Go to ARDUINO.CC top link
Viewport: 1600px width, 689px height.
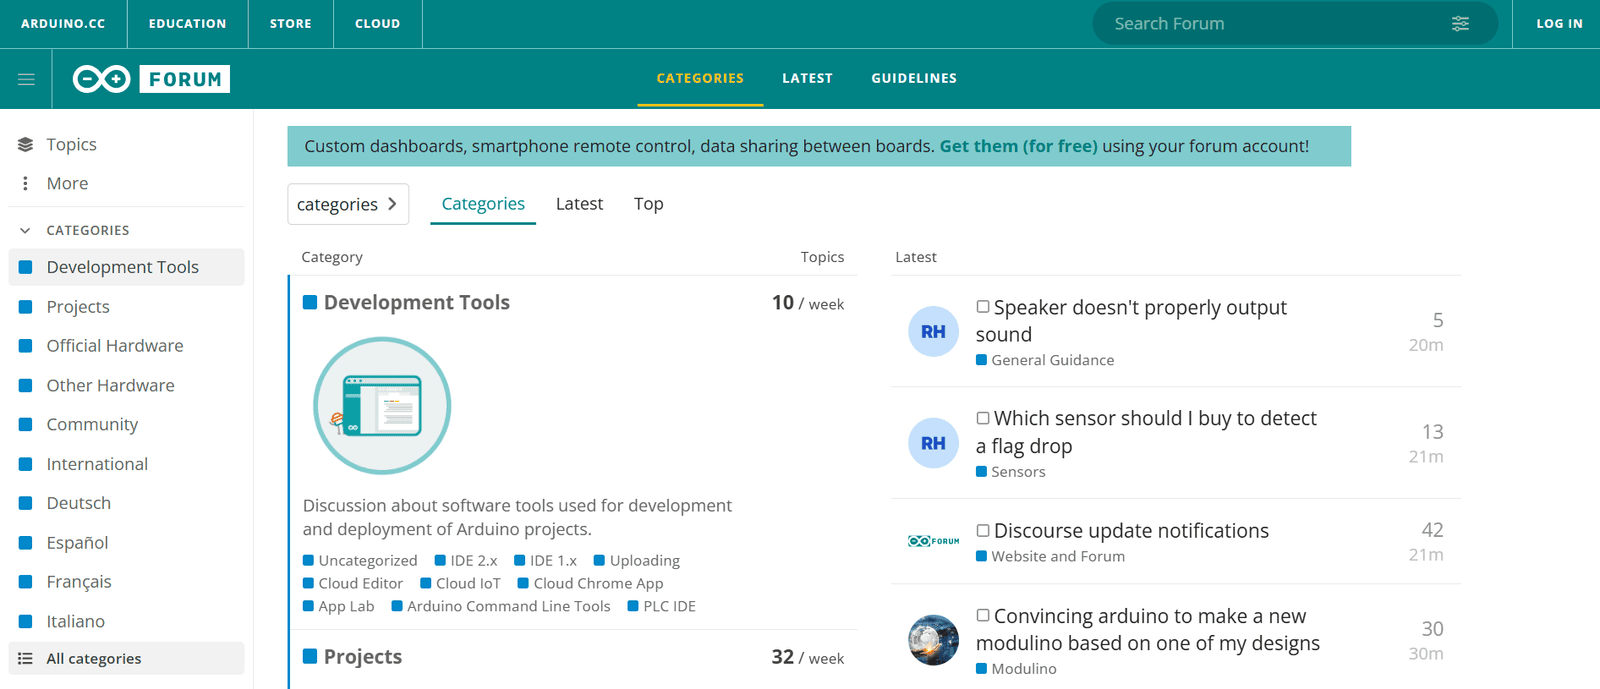tap(63, 24)
